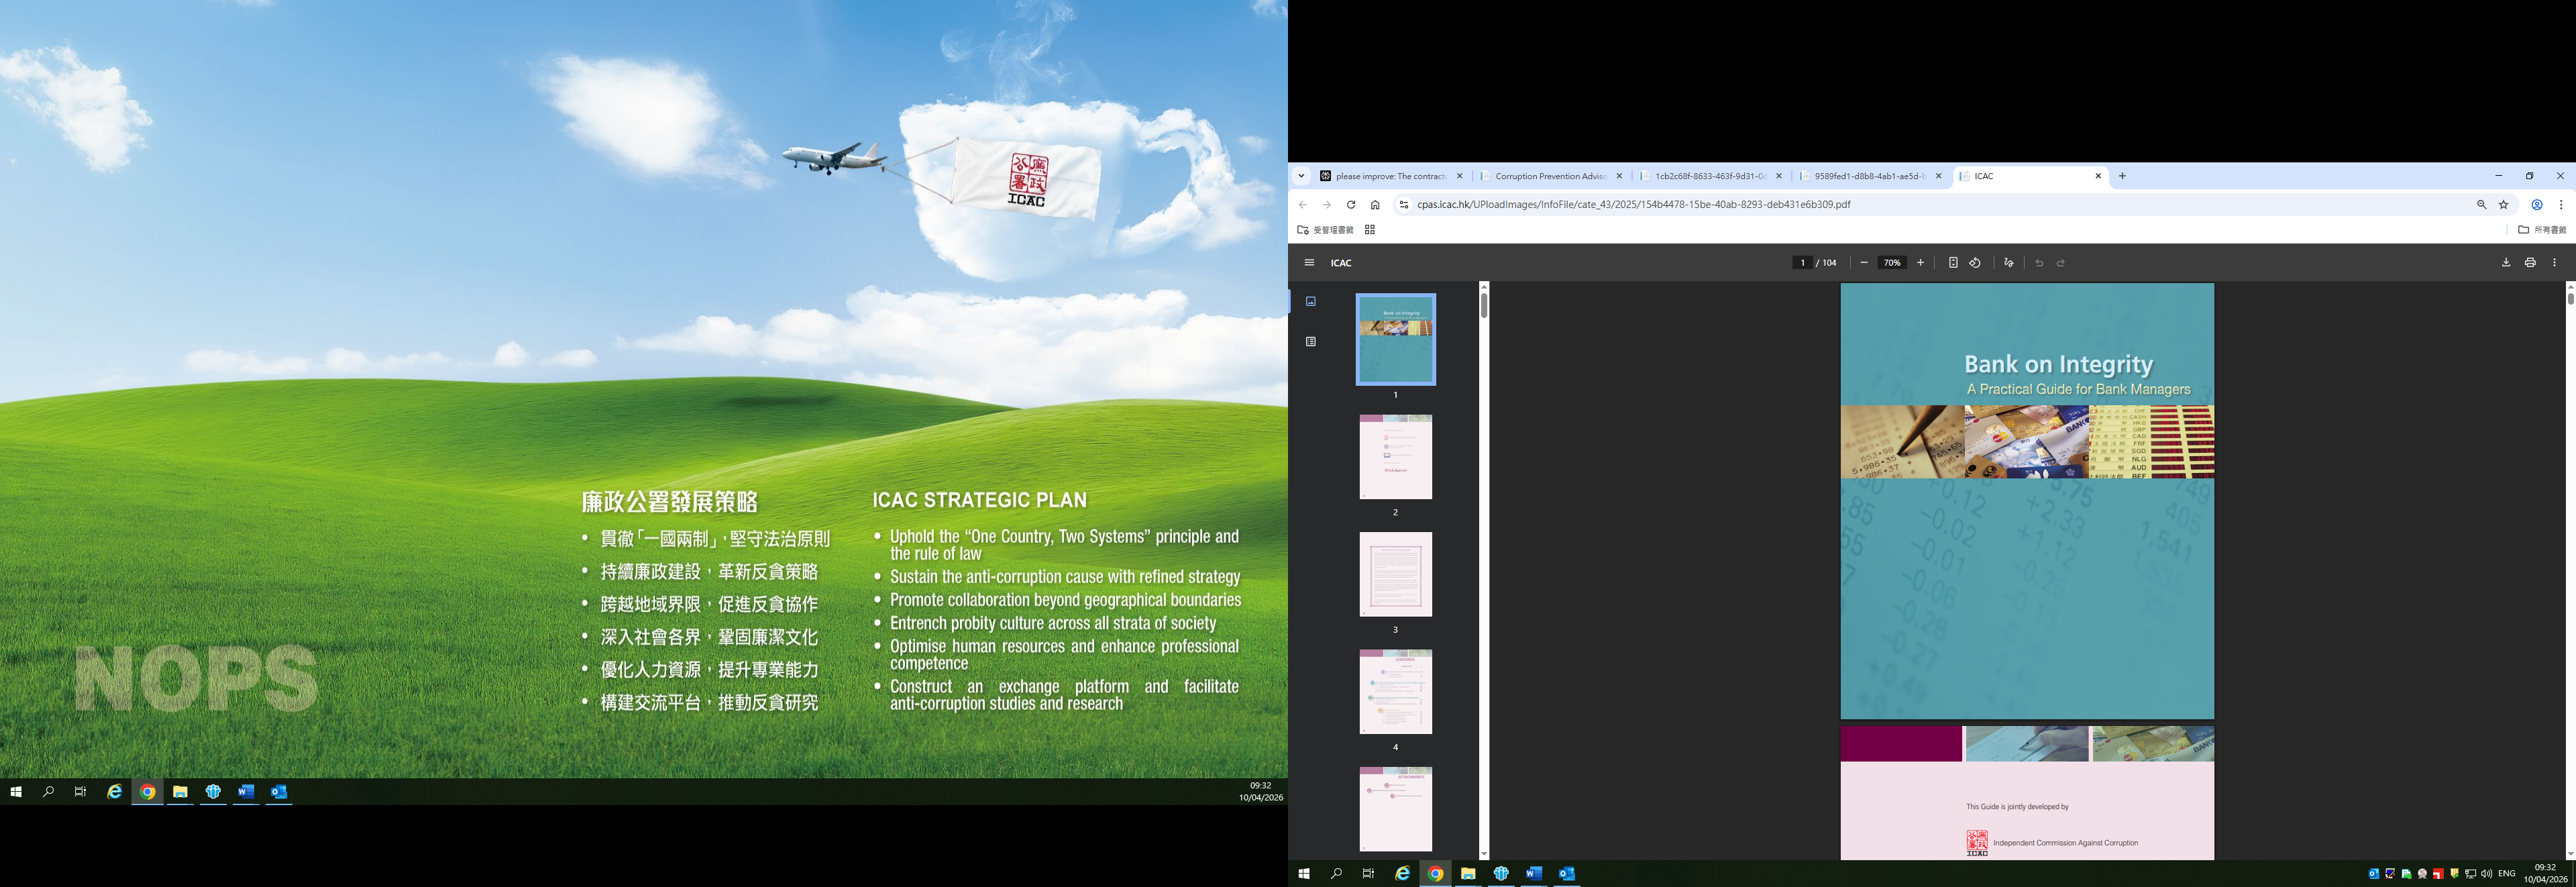2576x887 pixels.
Task: Select the active ICAC browser tab
Action: [x=2030, y=176]
